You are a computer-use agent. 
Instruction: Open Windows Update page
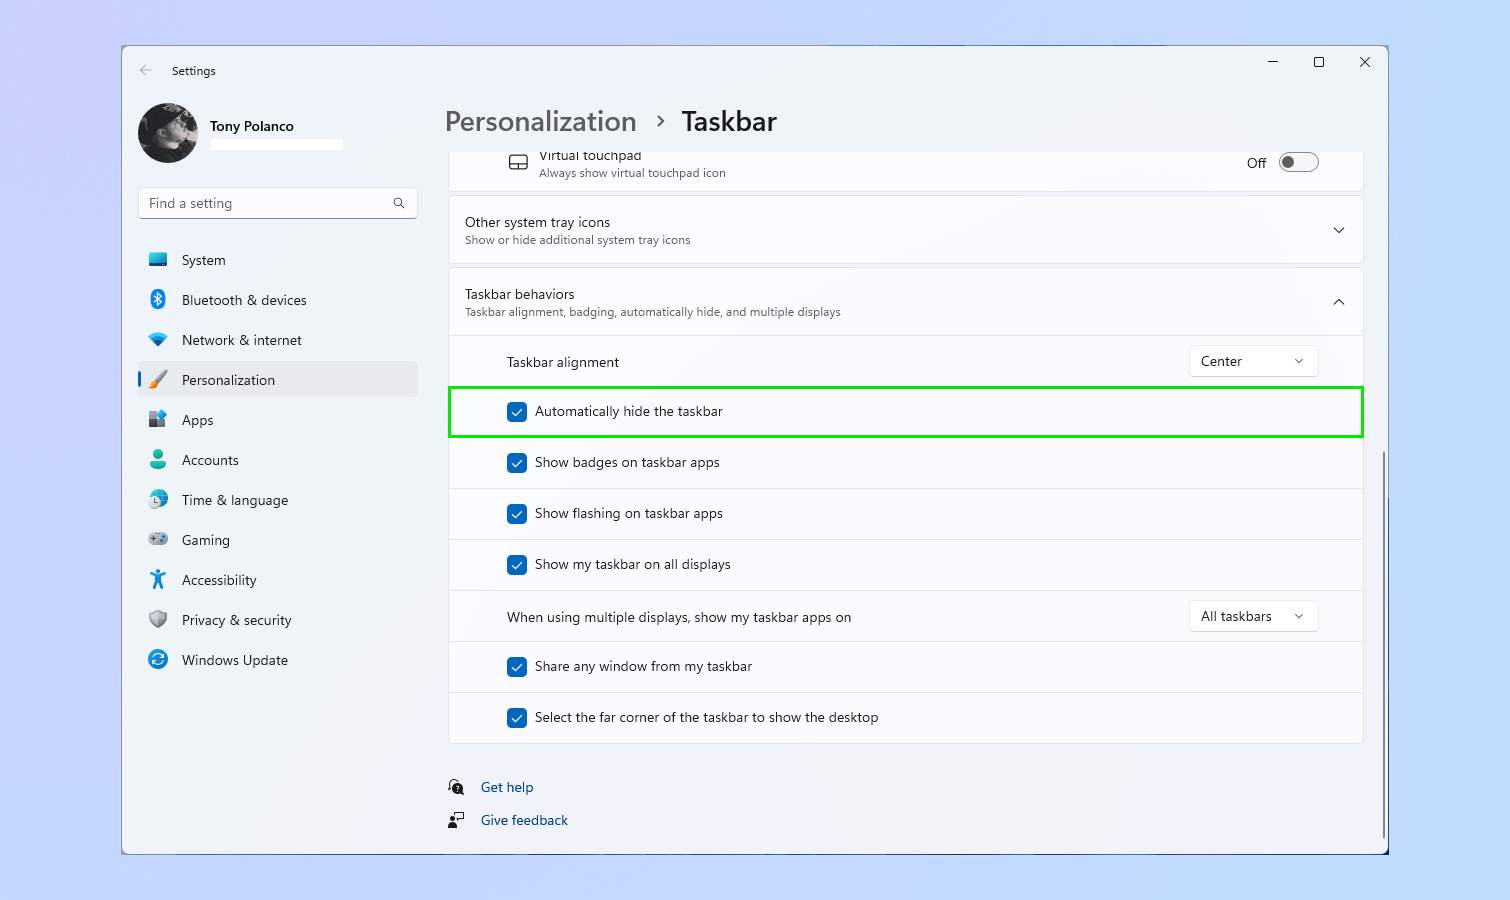click(x=278, y=660)
